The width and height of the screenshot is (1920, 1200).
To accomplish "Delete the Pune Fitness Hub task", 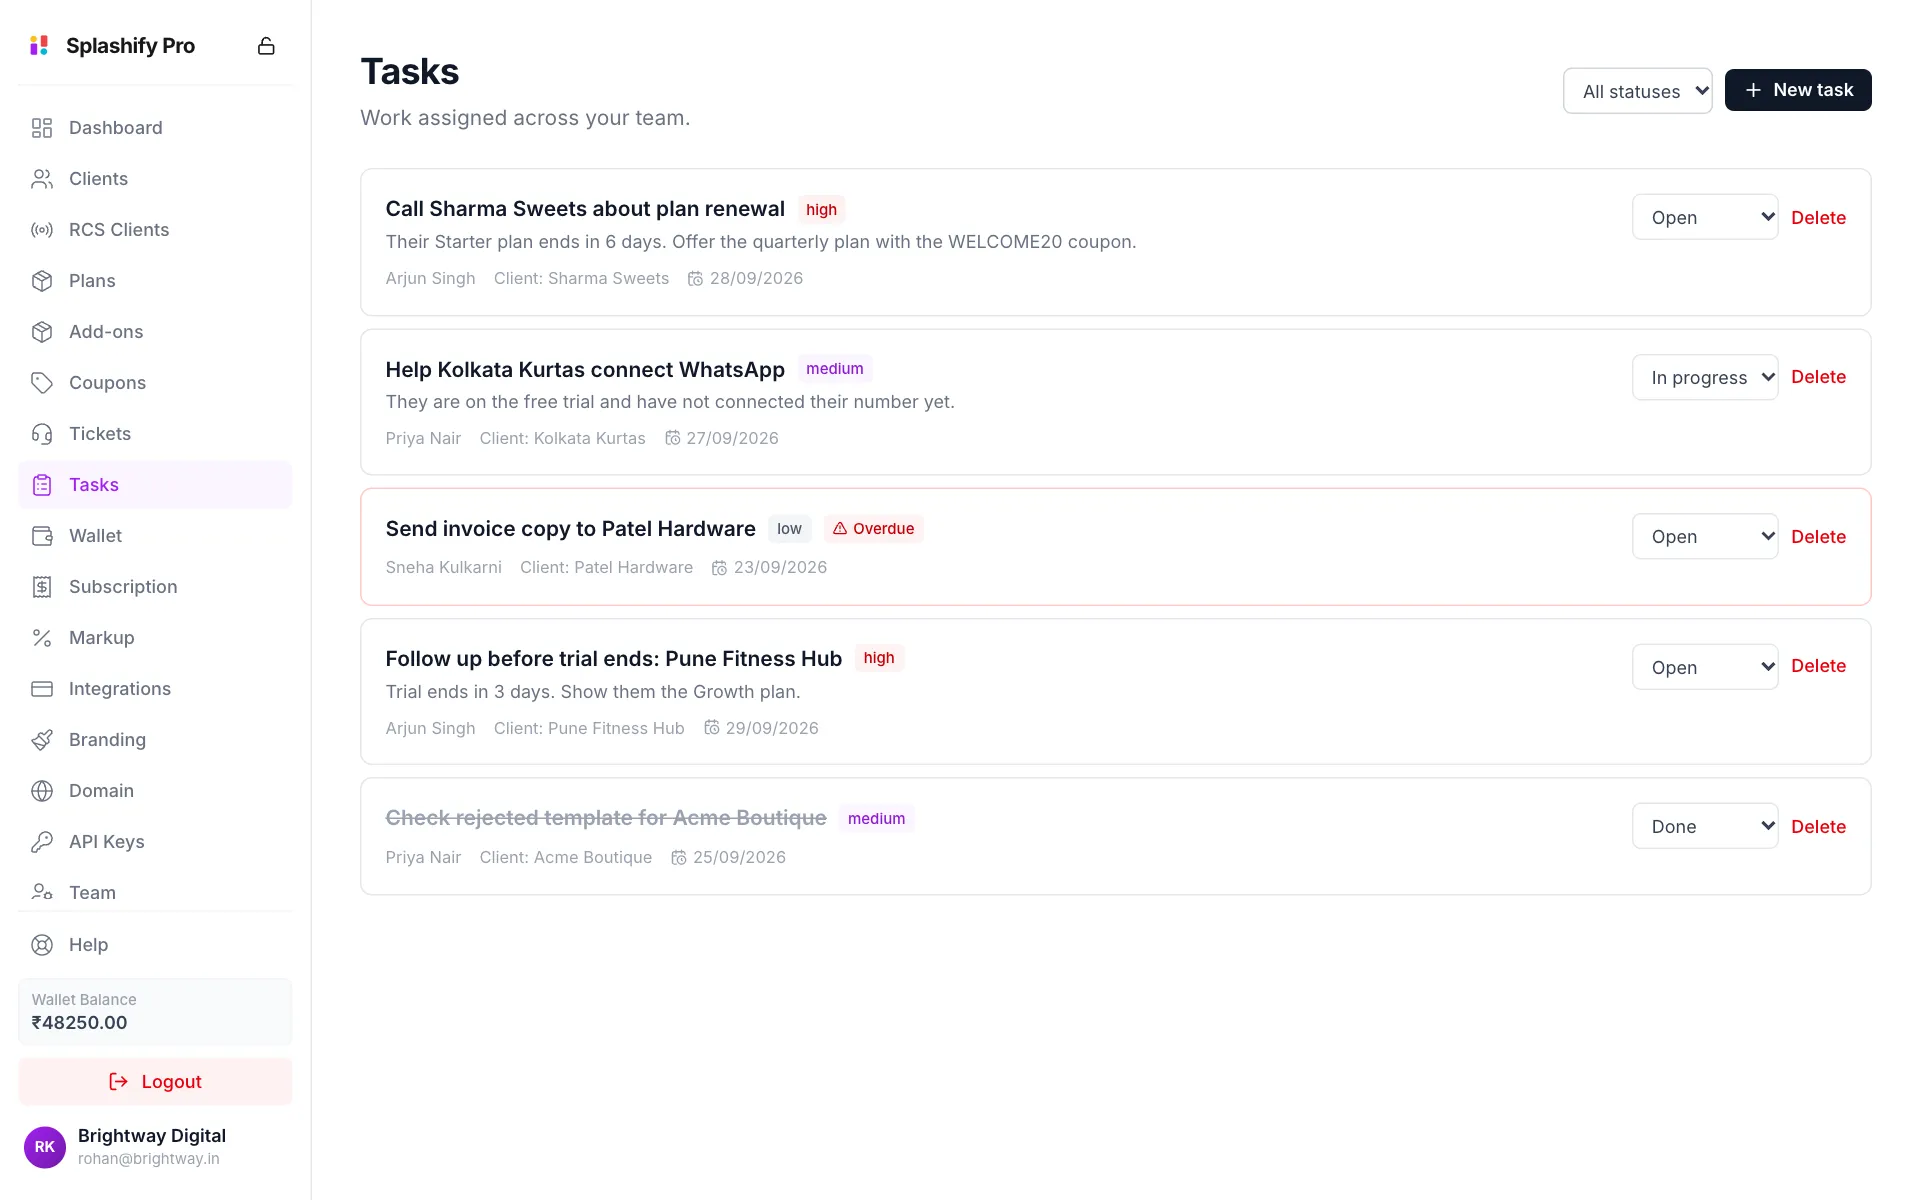I will click(x=1818, y=666).
